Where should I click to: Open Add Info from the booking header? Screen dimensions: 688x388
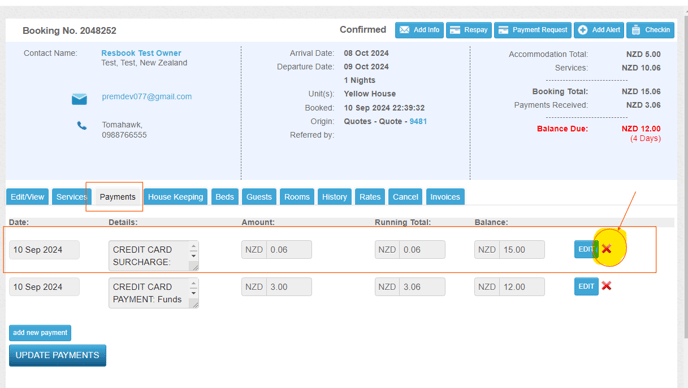click(x=419, y=30)
